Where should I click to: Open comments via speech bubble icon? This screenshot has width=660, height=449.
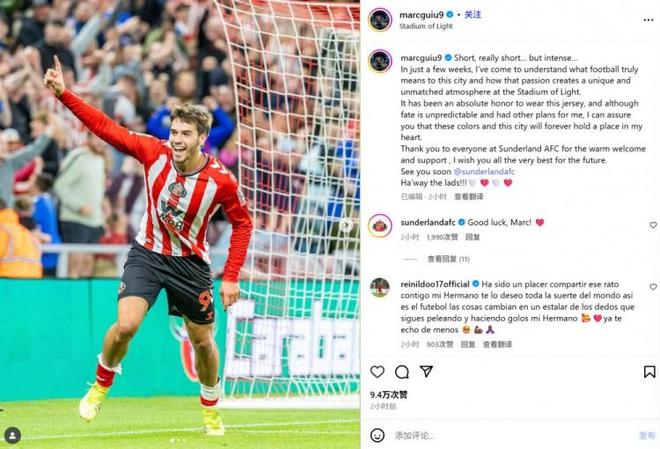pyautogui.click(x=402, y=372)
